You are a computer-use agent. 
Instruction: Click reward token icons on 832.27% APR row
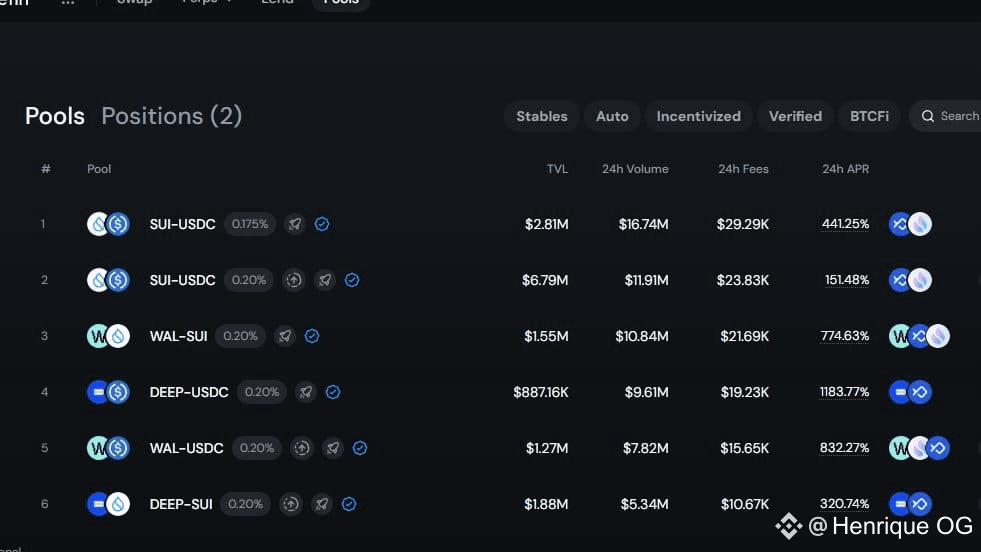coord(919,448)
